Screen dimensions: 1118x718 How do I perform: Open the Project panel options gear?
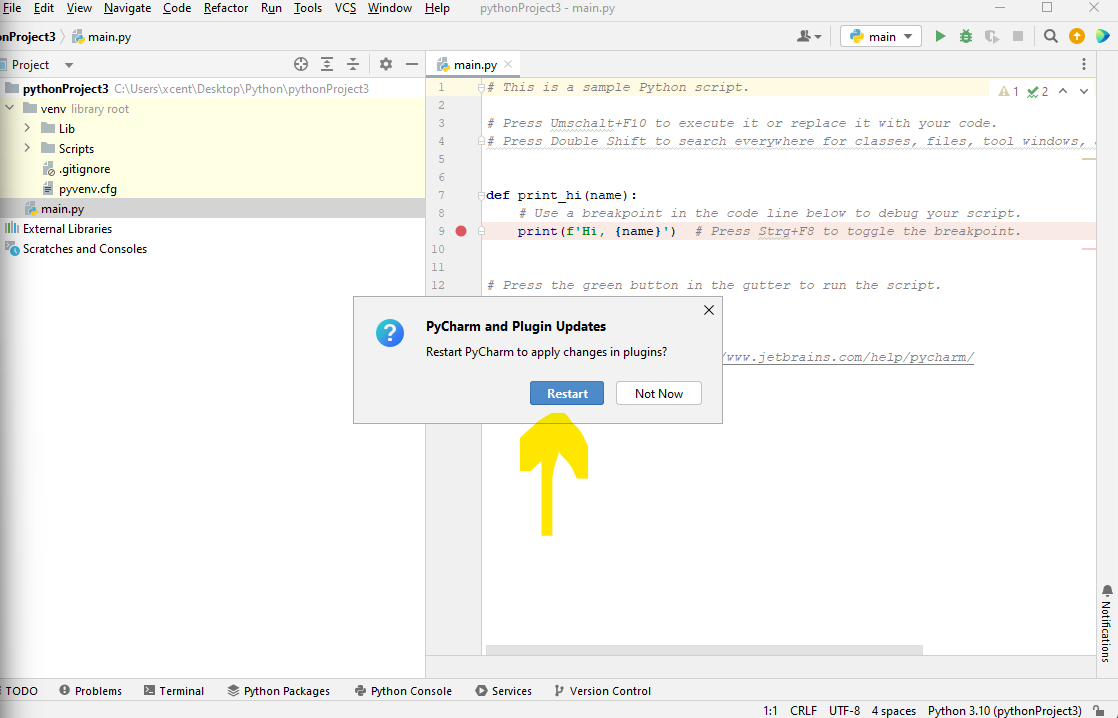click(x=386, y=64)
